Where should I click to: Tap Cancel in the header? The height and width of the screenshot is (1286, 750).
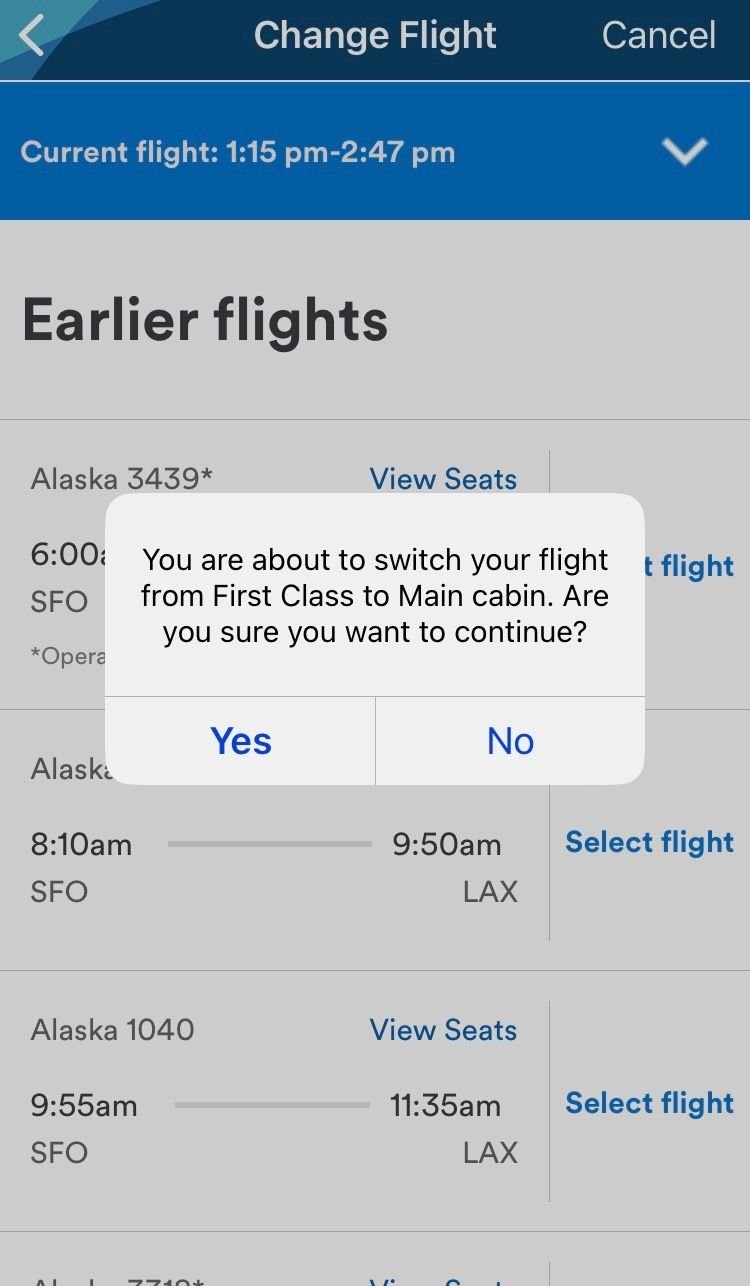pyautogui.click(x=658, y=36)
